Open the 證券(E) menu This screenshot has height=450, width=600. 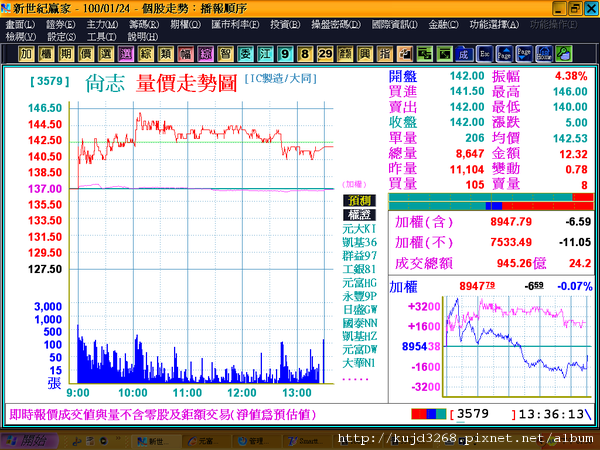[60, 25]
